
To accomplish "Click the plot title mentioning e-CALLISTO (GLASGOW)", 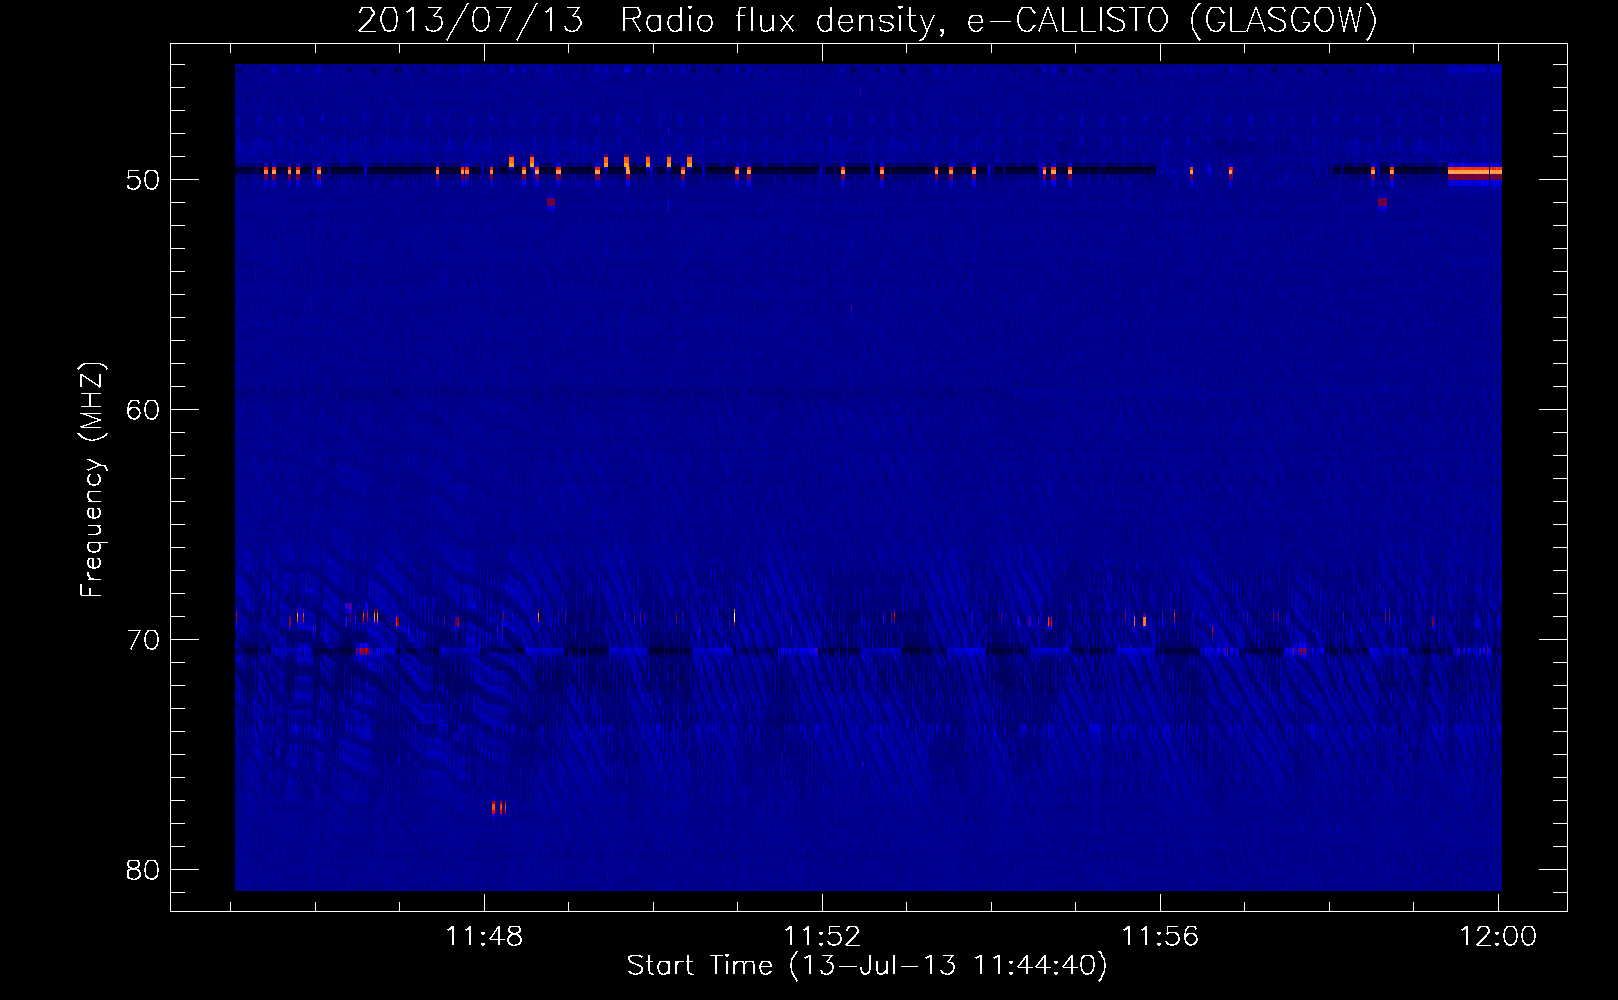I will 867,20.
